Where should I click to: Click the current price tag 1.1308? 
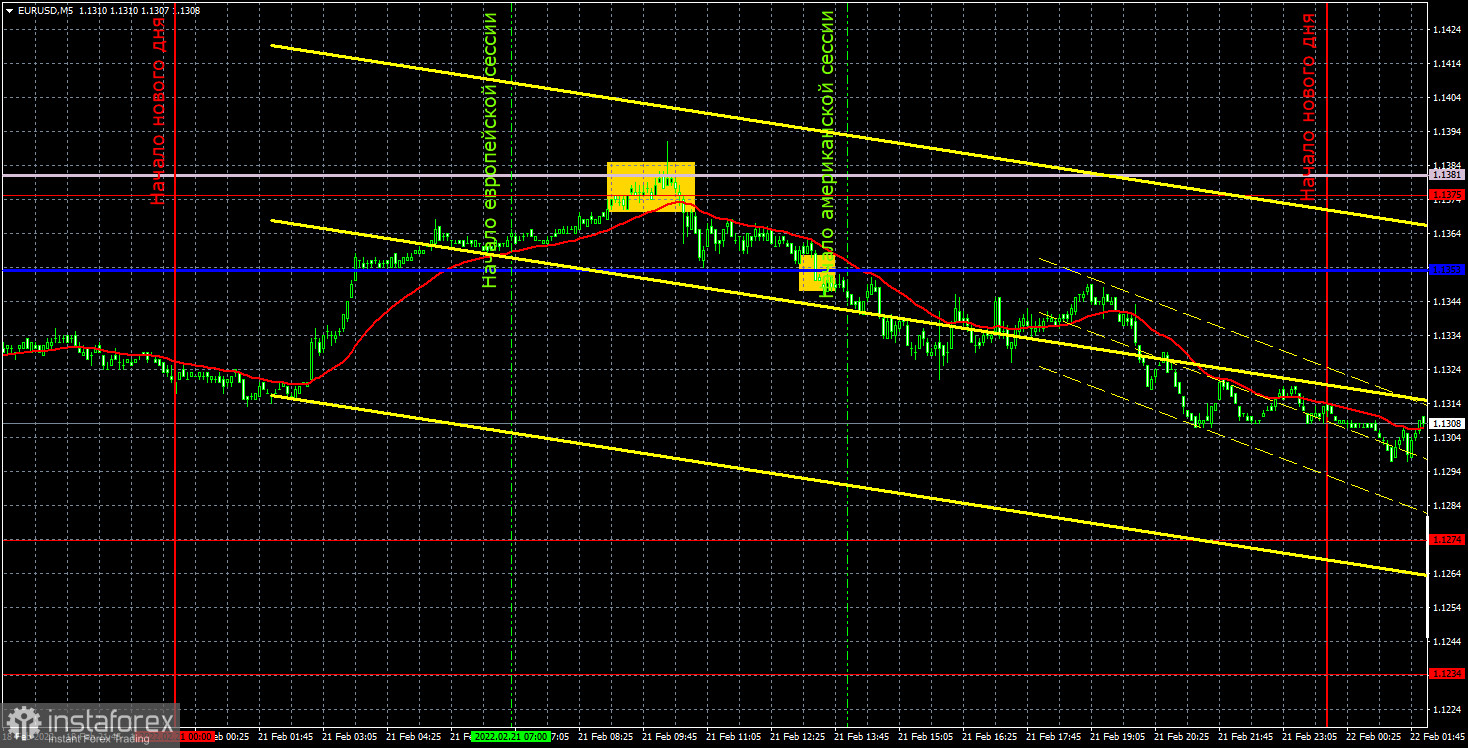click(x=1447, y=423)
